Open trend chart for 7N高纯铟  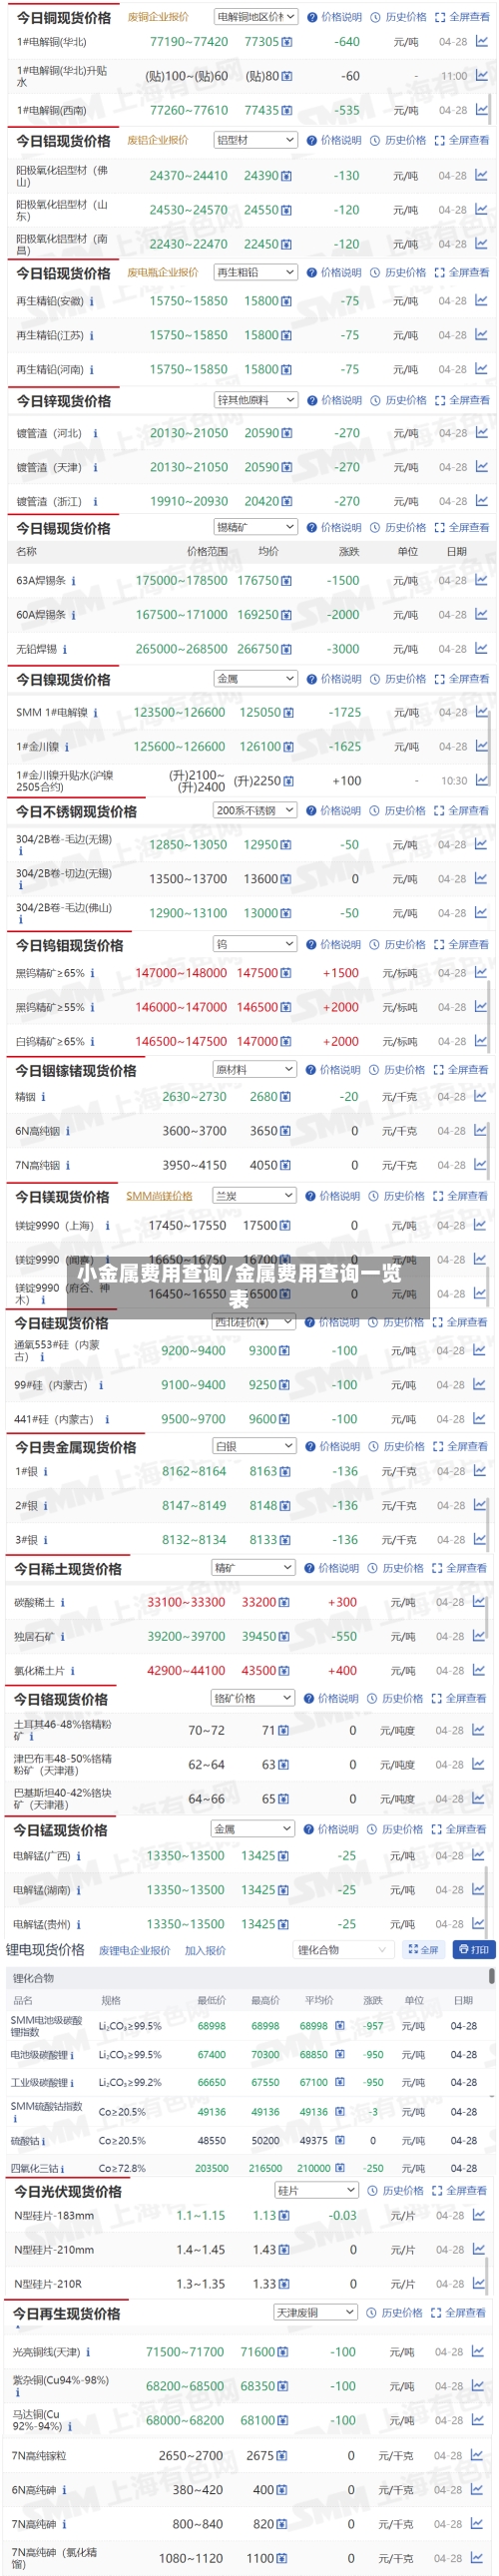480,1165
